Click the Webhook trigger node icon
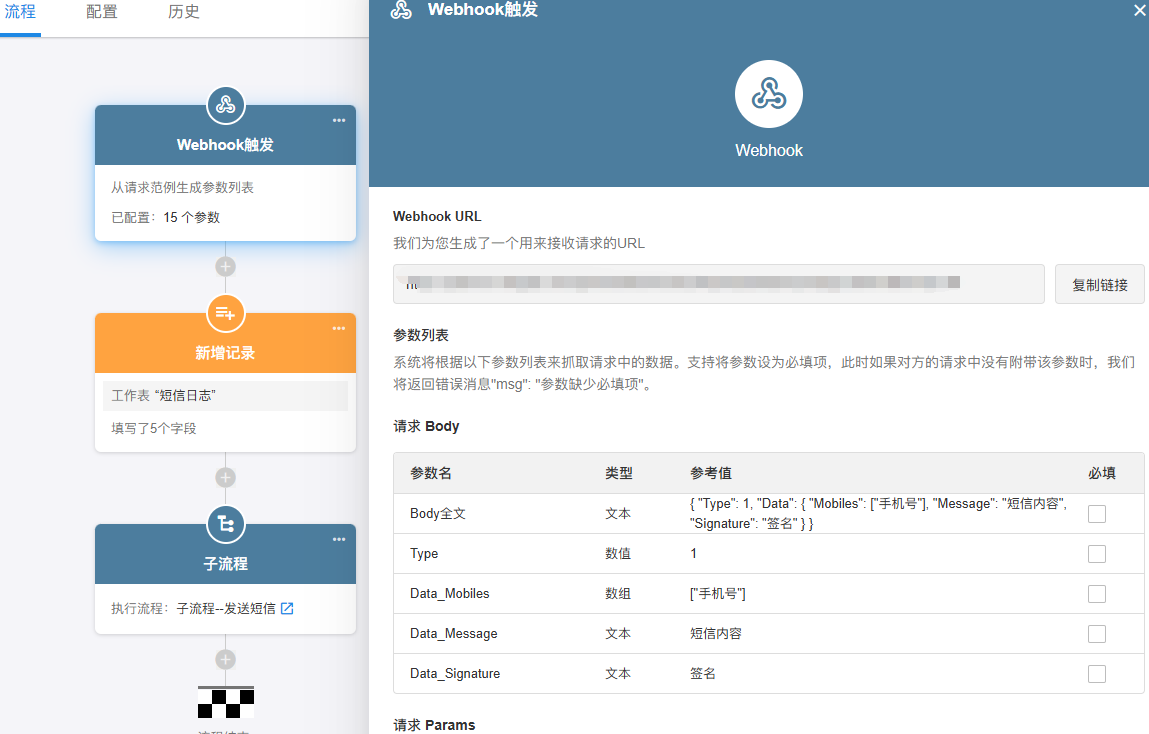 click(x=226, y=104)
